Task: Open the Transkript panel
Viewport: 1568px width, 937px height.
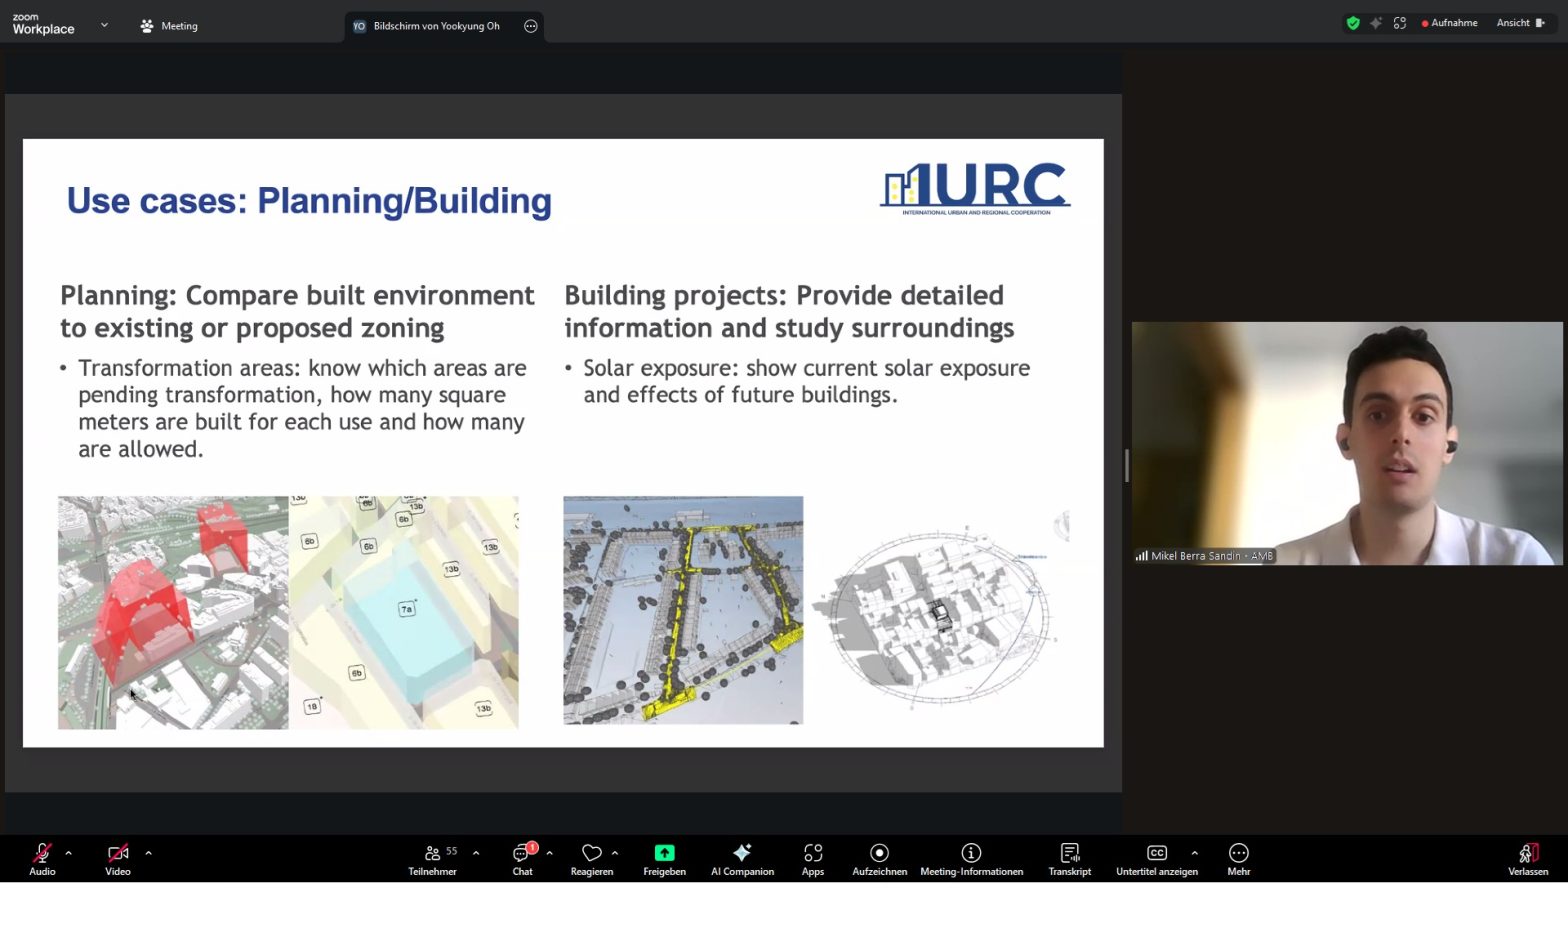Action: click(1069, 857)
